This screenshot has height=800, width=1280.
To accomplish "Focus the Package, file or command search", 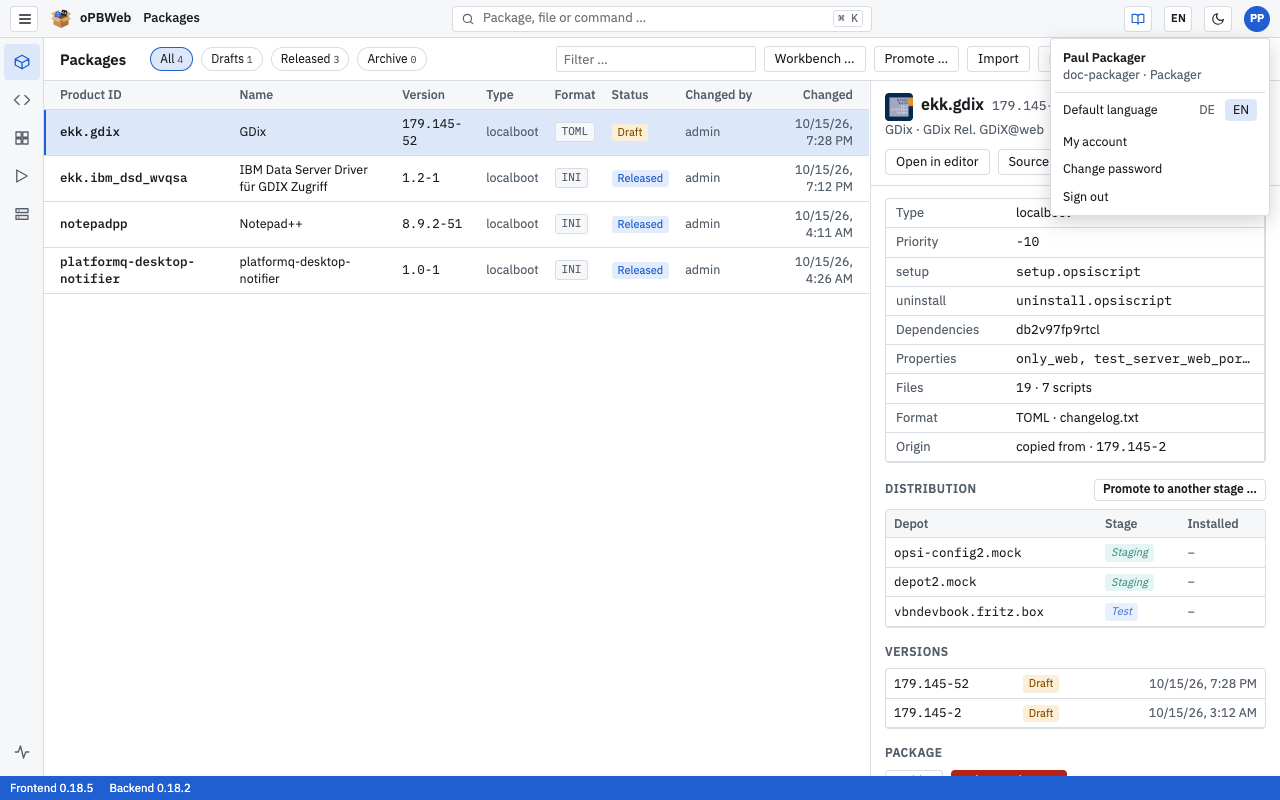I will click(662, 18).
